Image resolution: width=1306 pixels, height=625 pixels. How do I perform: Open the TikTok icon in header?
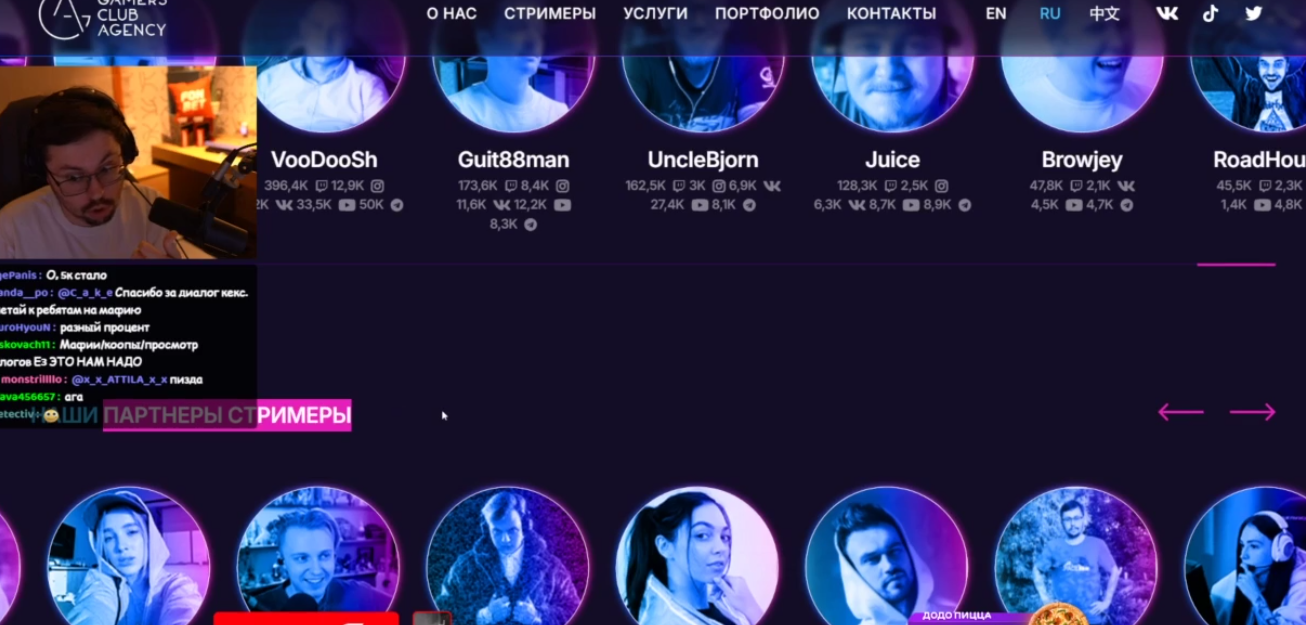coord(1210,13)
